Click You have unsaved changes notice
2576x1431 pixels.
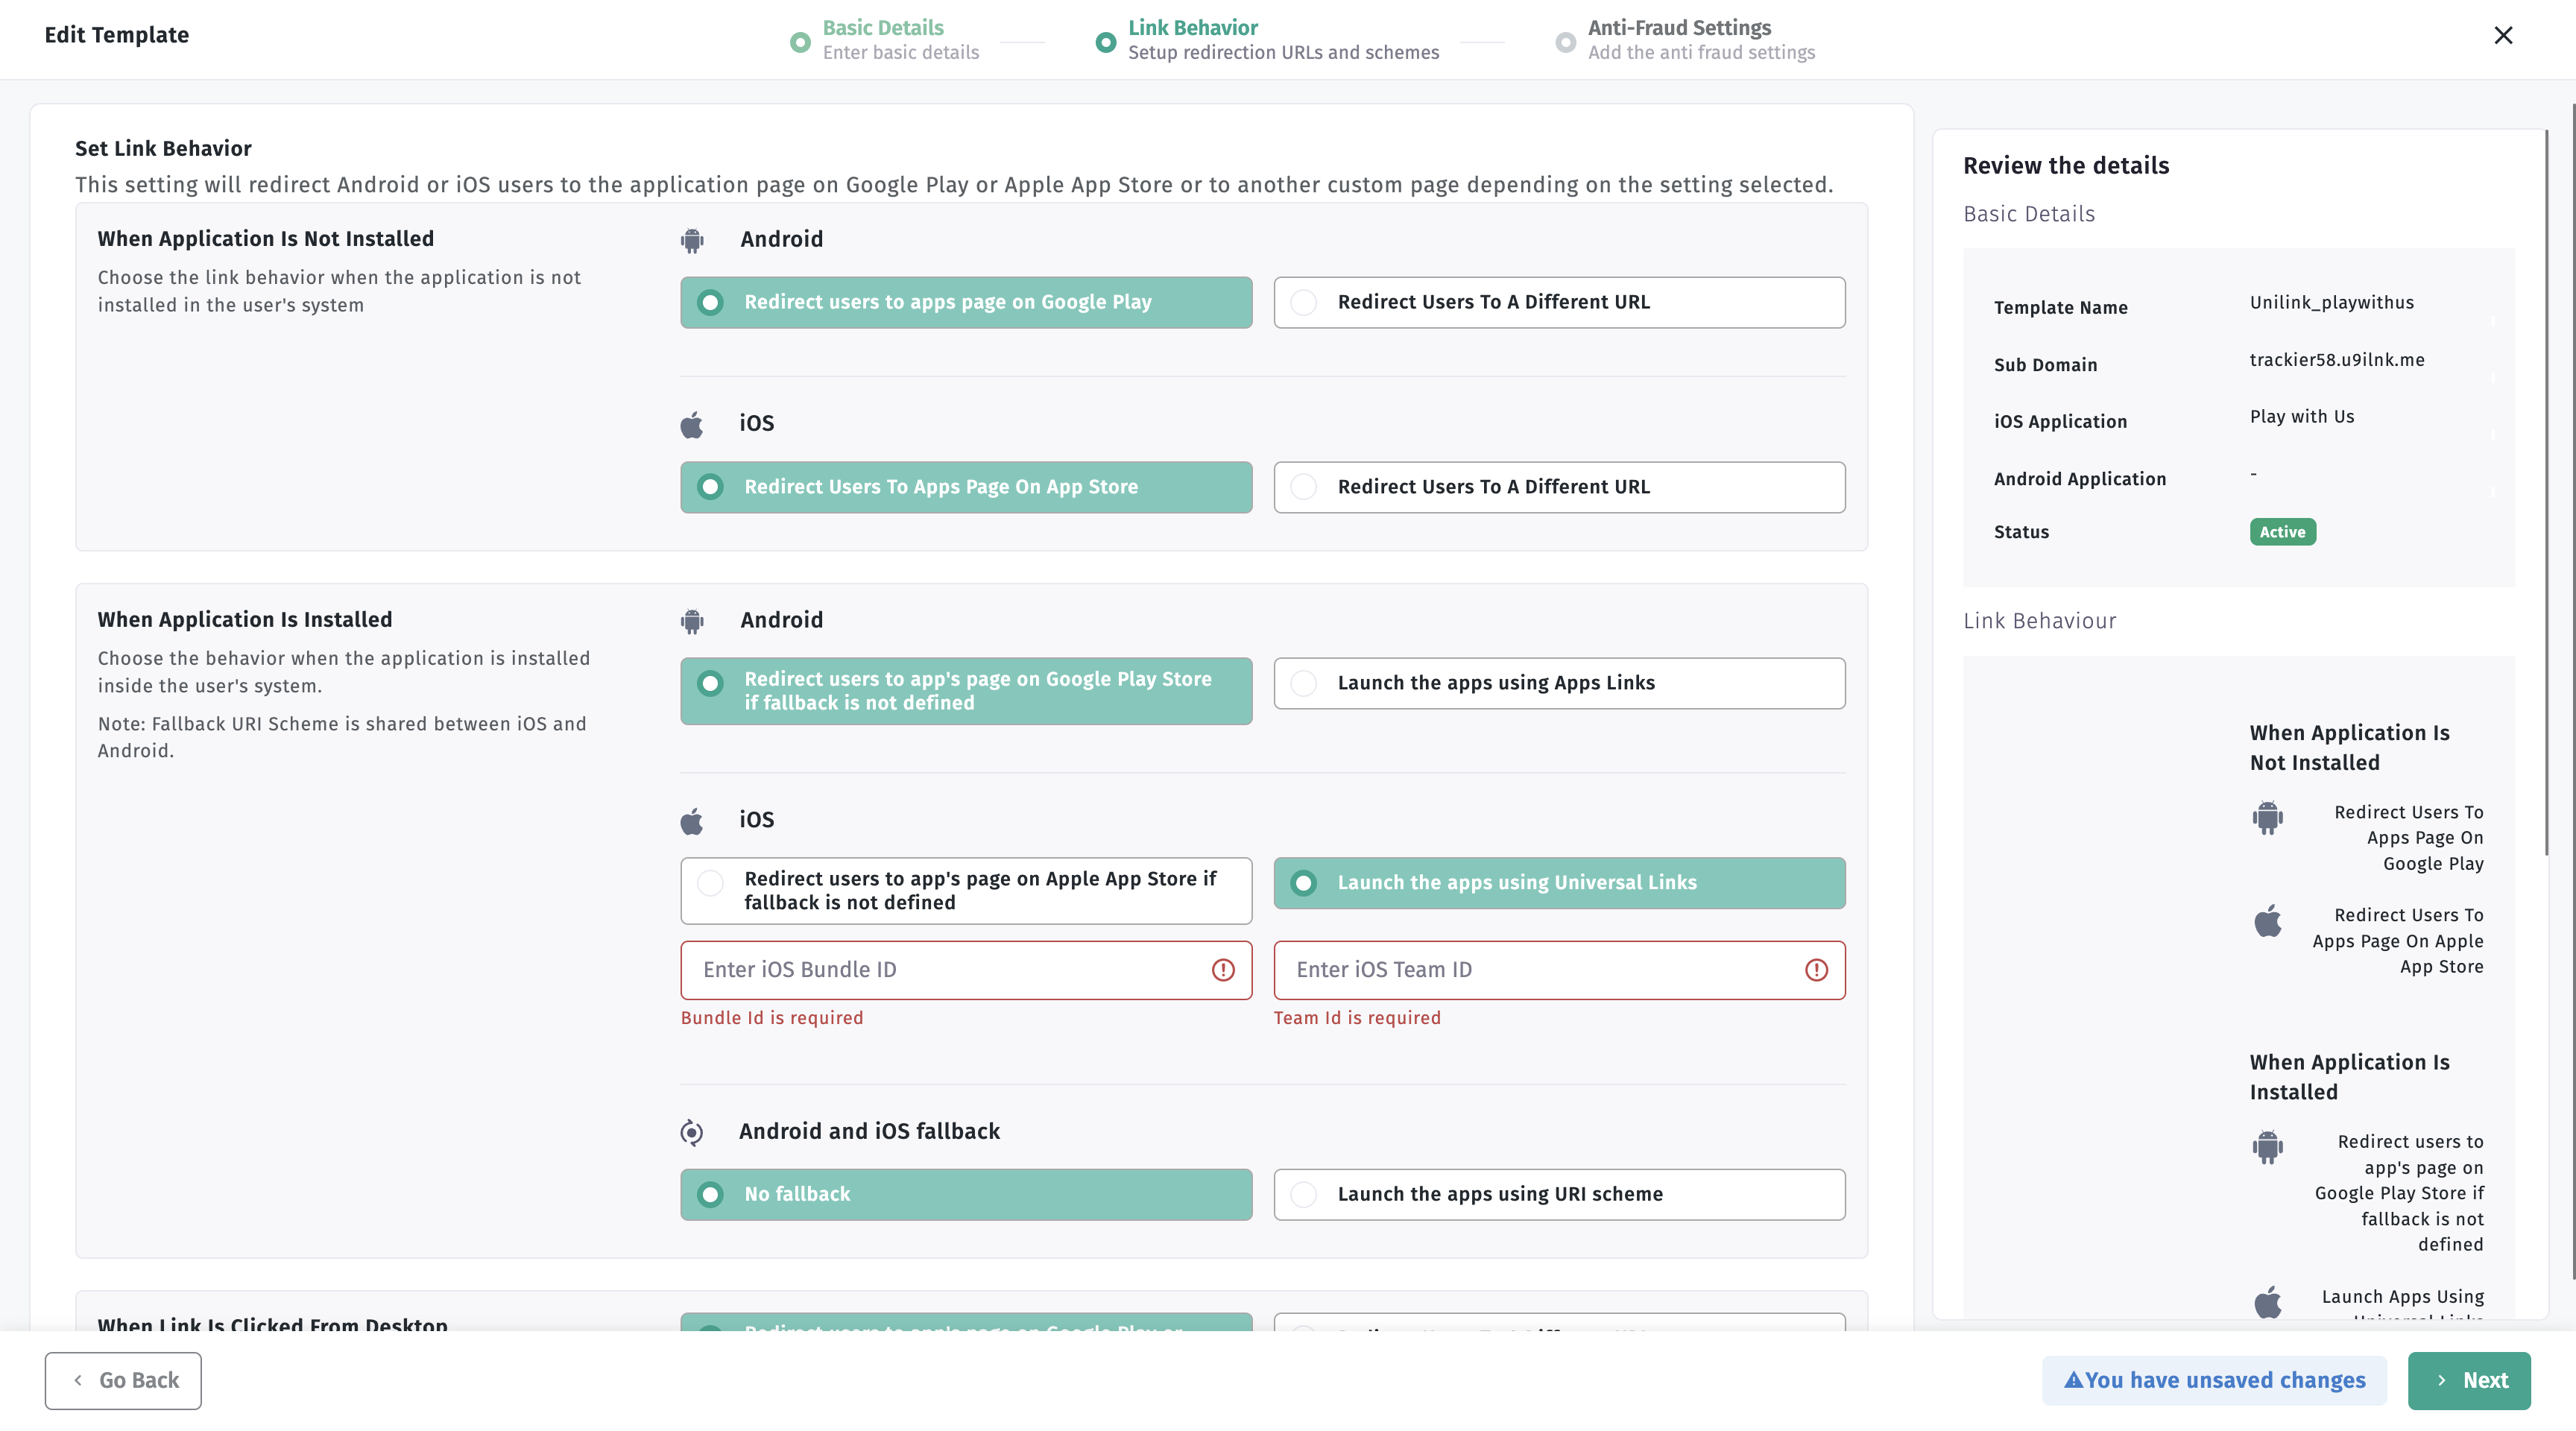coord(2214,1380)
